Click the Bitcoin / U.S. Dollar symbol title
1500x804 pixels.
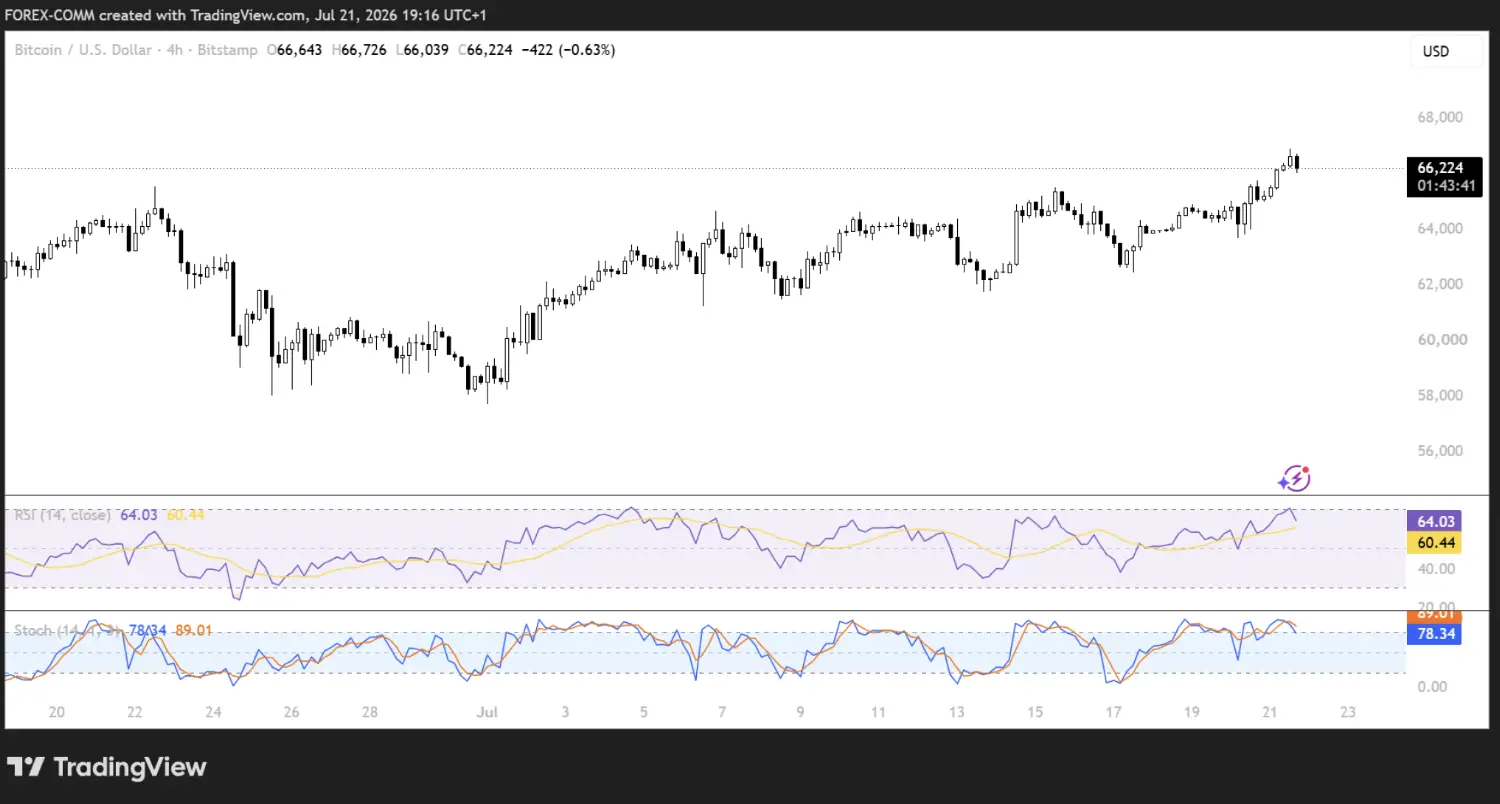coord(136,49)
